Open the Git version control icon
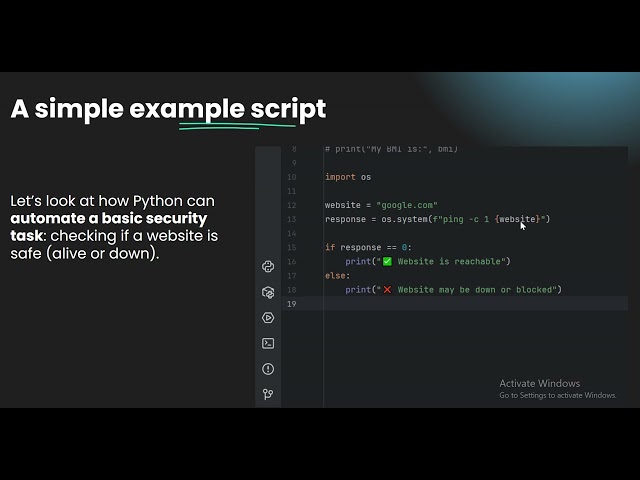This screenshot has height=480, width=640. 268,394
